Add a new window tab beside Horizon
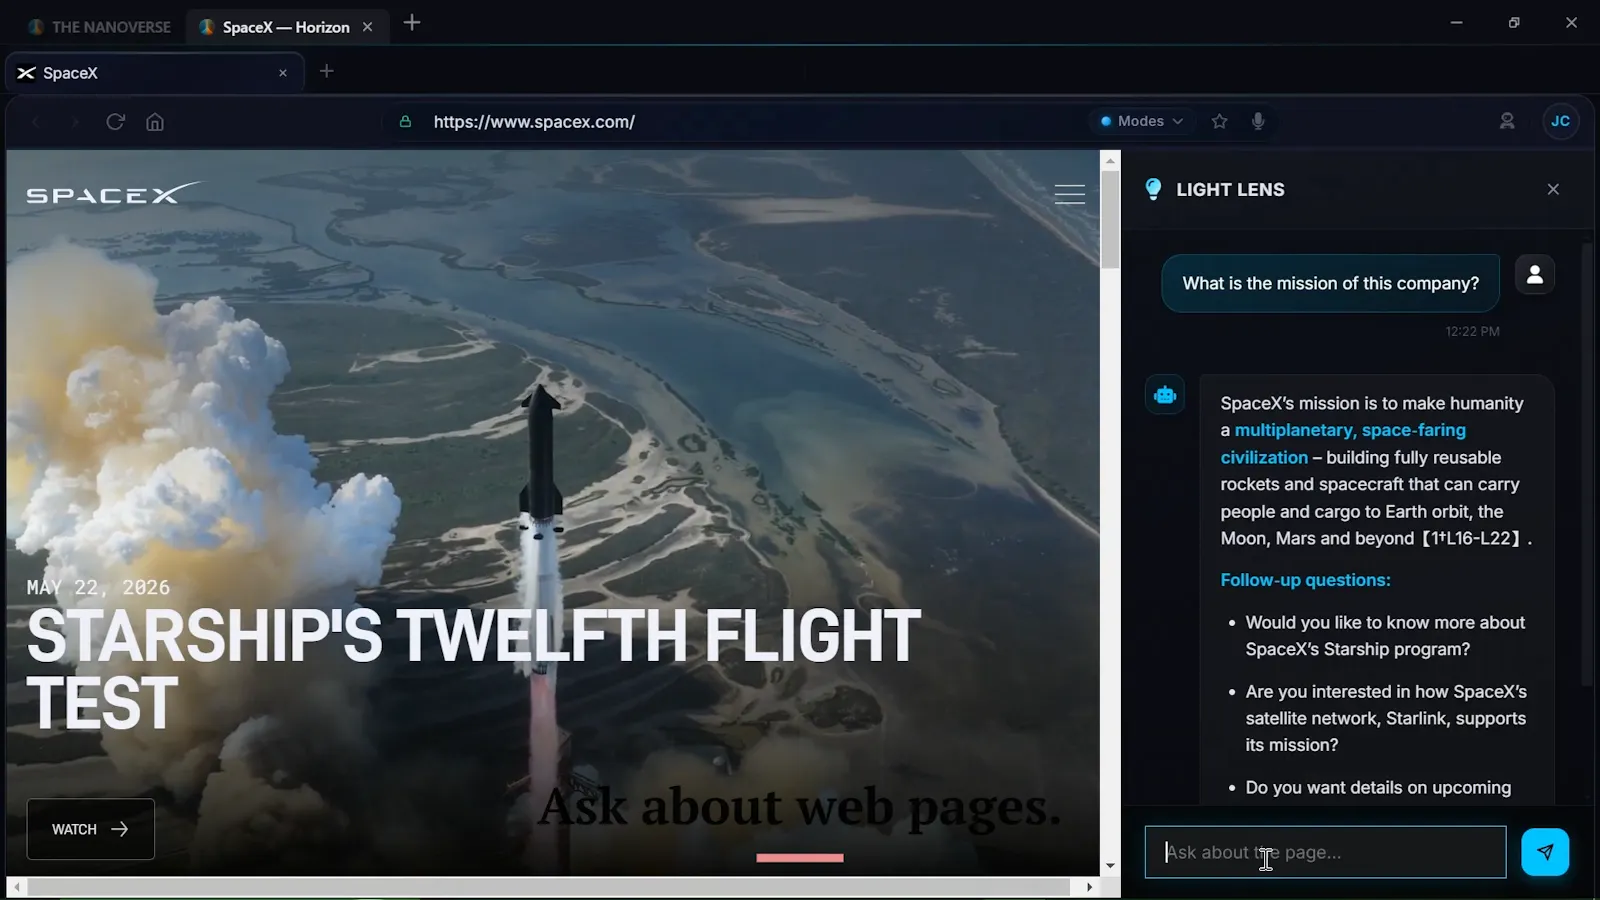Screen dimensions: 1600x900 [x=412, y=23]
